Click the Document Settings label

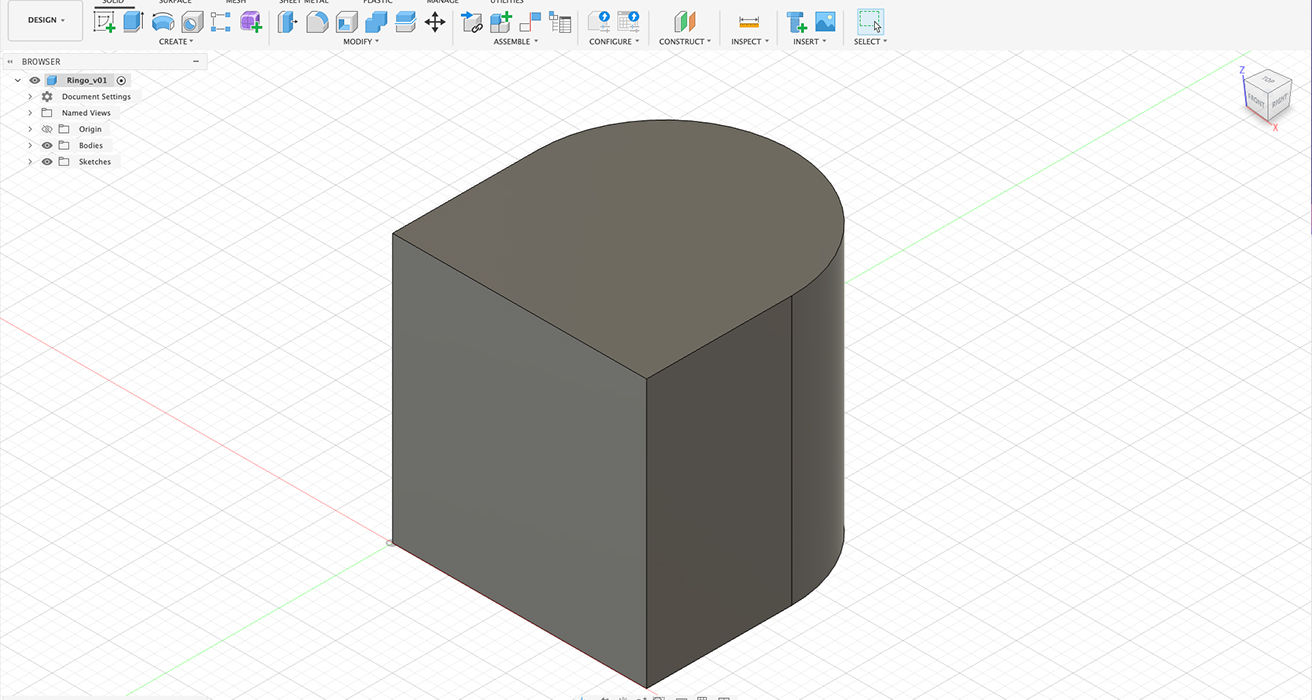(x=96, y=96)
